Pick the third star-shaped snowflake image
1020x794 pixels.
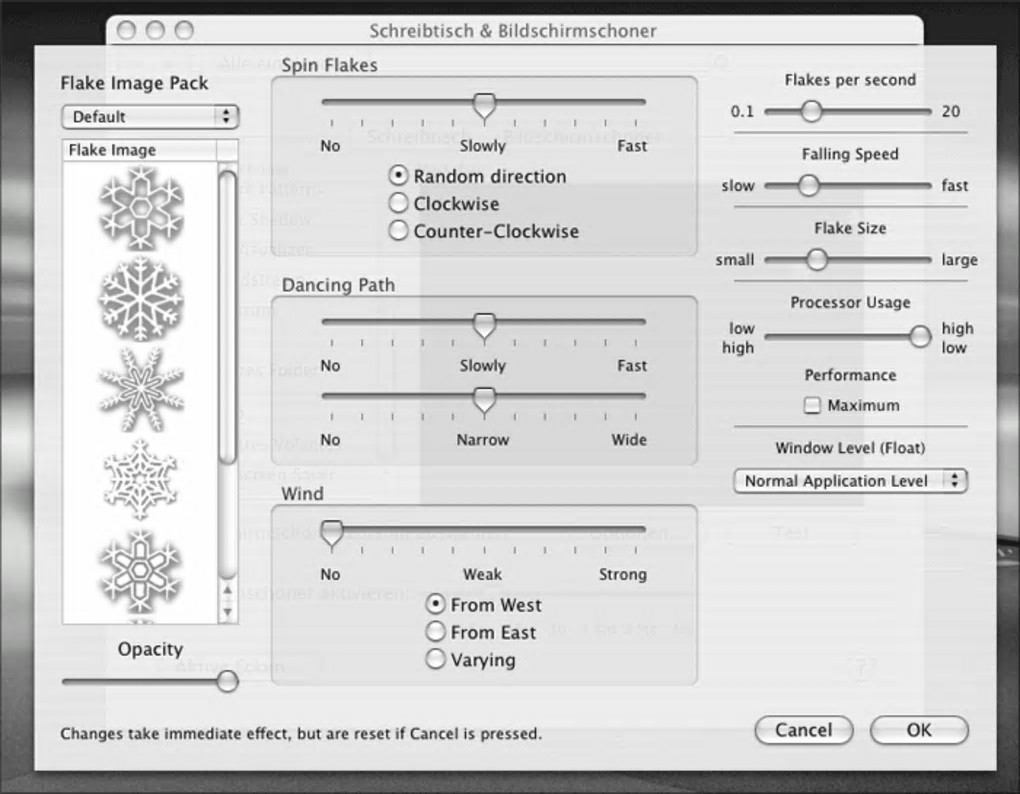click(141, 389)
